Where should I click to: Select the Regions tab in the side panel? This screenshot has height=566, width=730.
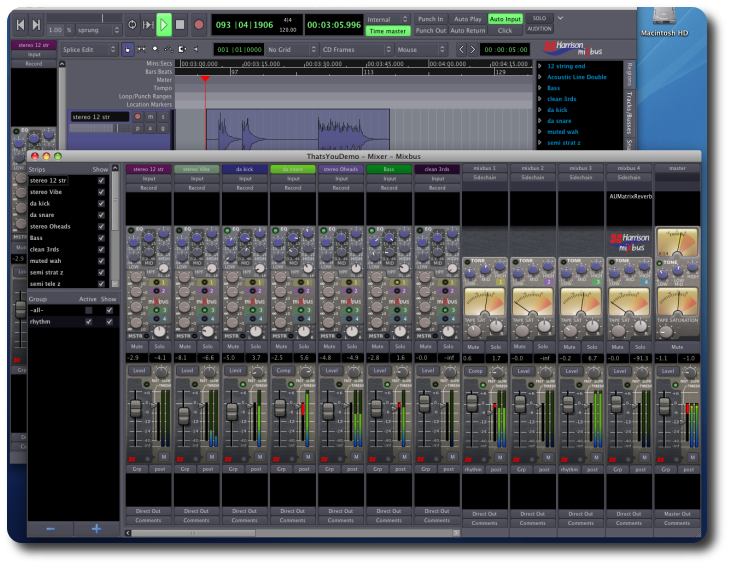(629, 74)
